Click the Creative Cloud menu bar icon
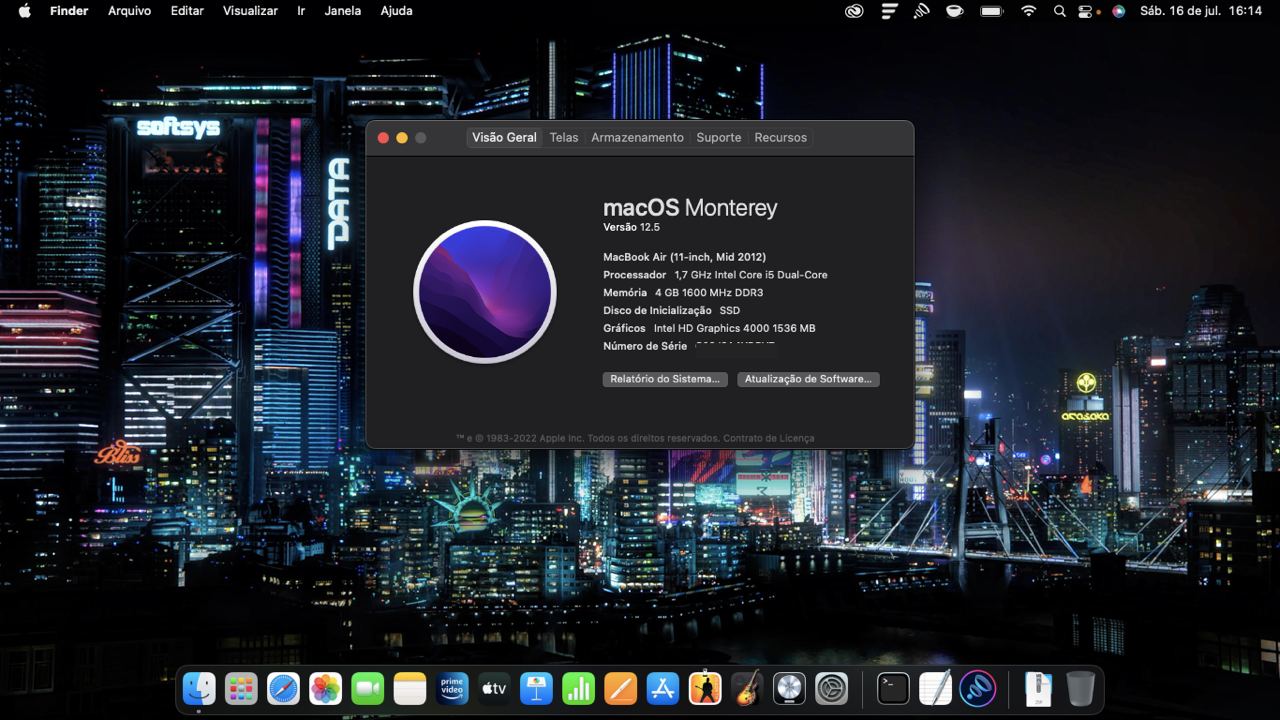The image size is (1280, 720). 854,11
